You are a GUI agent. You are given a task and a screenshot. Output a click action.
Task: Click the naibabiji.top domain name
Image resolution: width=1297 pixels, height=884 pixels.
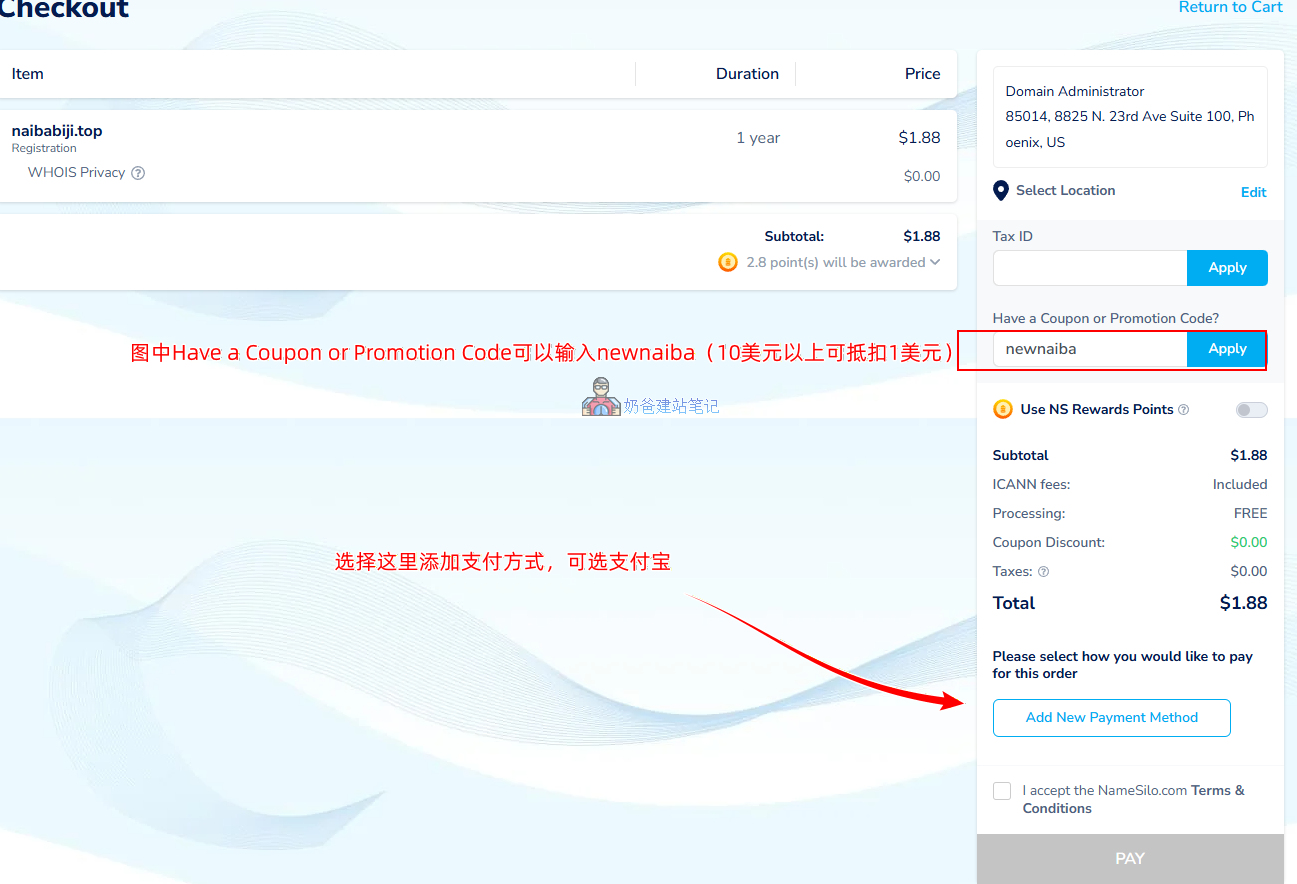click(x=56, y=130)
